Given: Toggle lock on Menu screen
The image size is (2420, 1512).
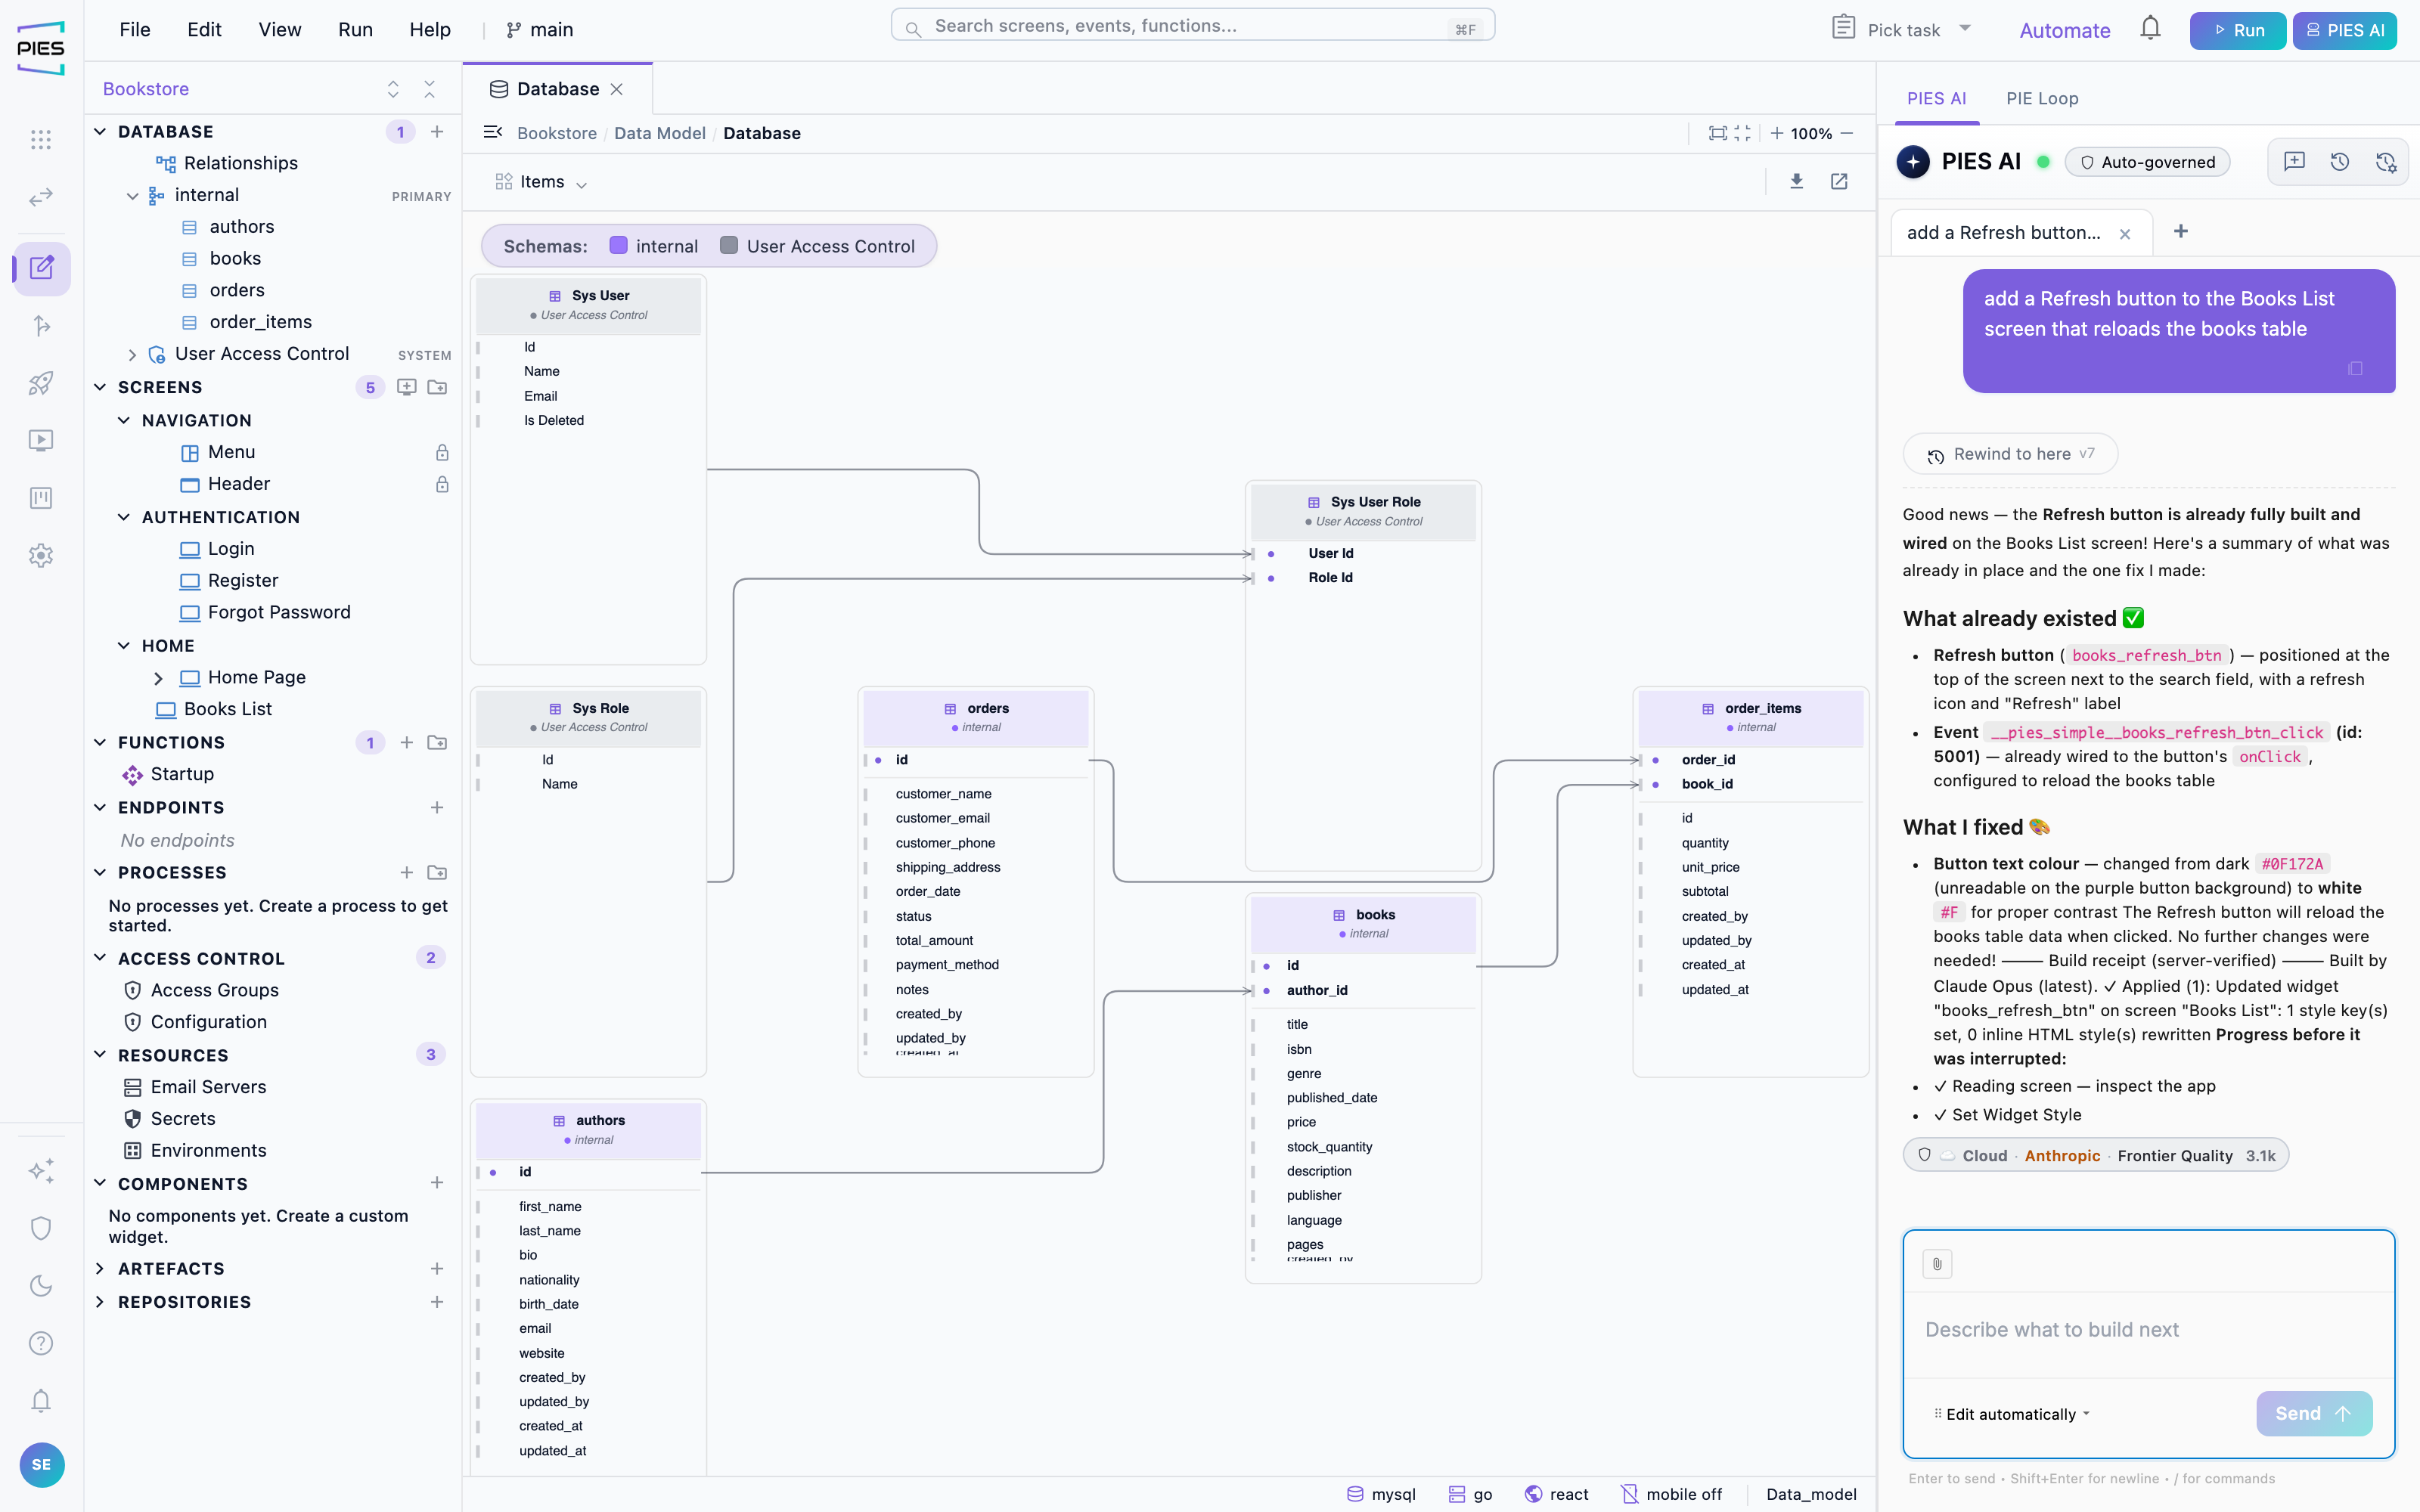Looking at the screenshot, I should click(x=442, y=452).
